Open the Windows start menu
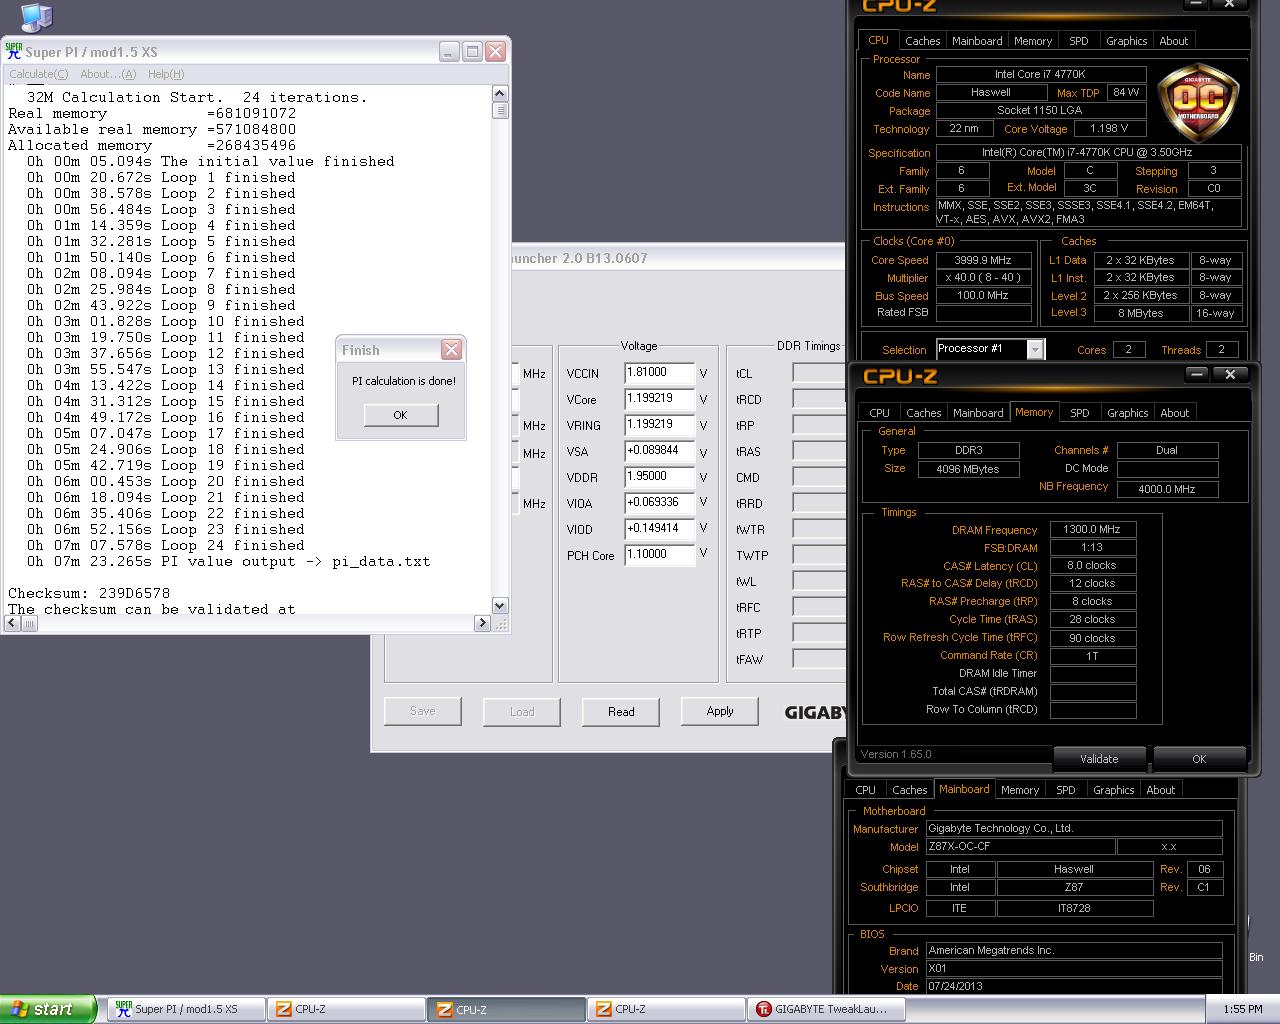Viewport: 1280px width, 1024px height. coord(48,1009)
